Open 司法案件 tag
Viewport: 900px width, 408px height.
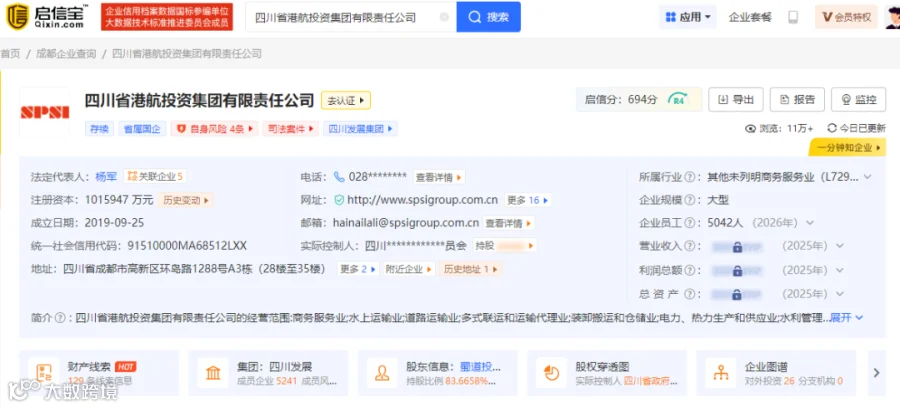290,129
